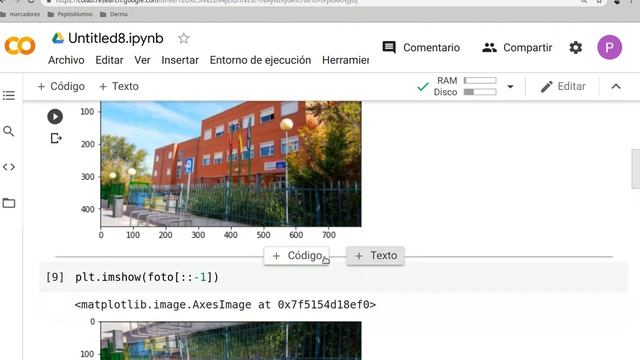Open the Derma bookmarks folder
The image size is (640, 360).
114,14
